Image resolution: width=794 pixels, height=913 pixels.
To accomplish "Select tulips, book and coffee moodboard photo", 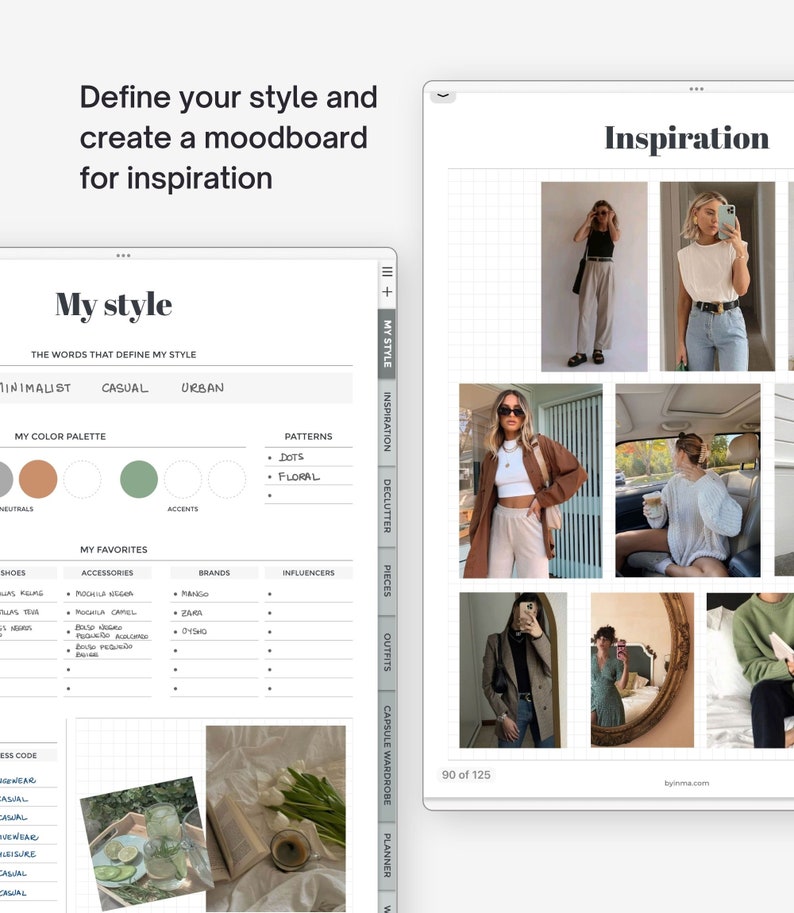I will pos(276,819).
